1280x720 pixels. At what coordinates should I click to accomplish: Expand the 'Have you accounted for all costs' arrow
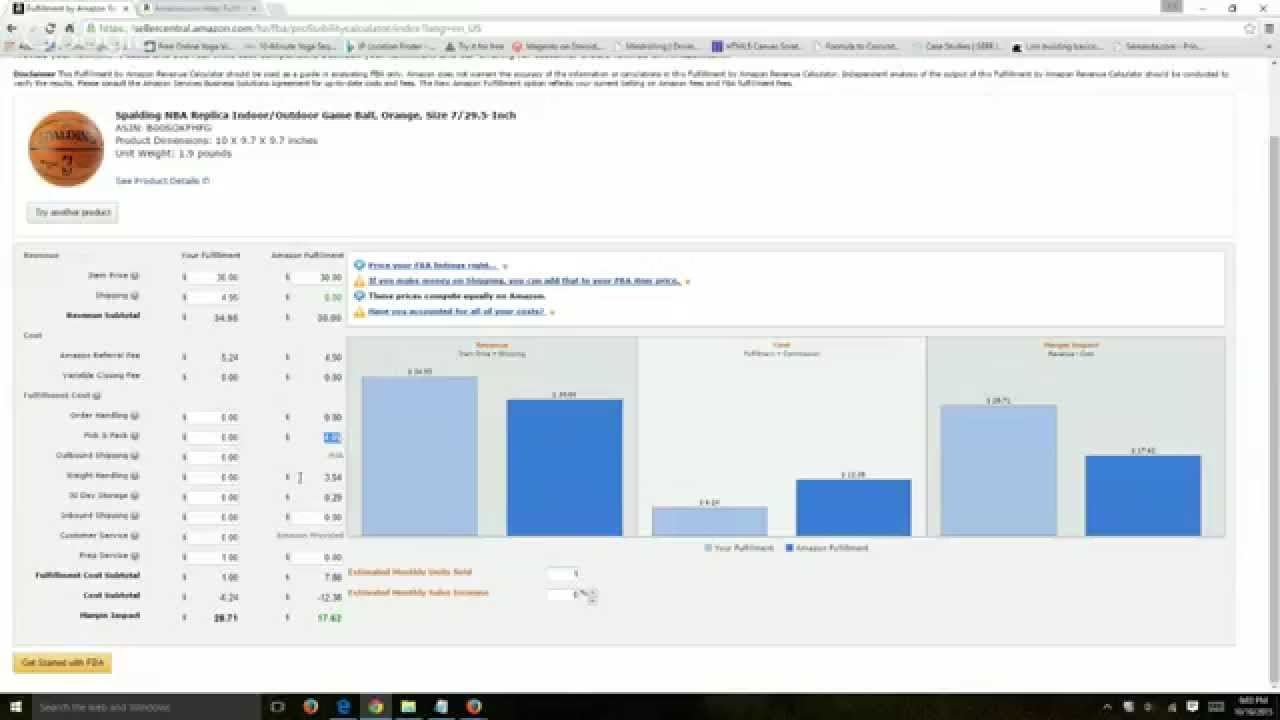552,313
